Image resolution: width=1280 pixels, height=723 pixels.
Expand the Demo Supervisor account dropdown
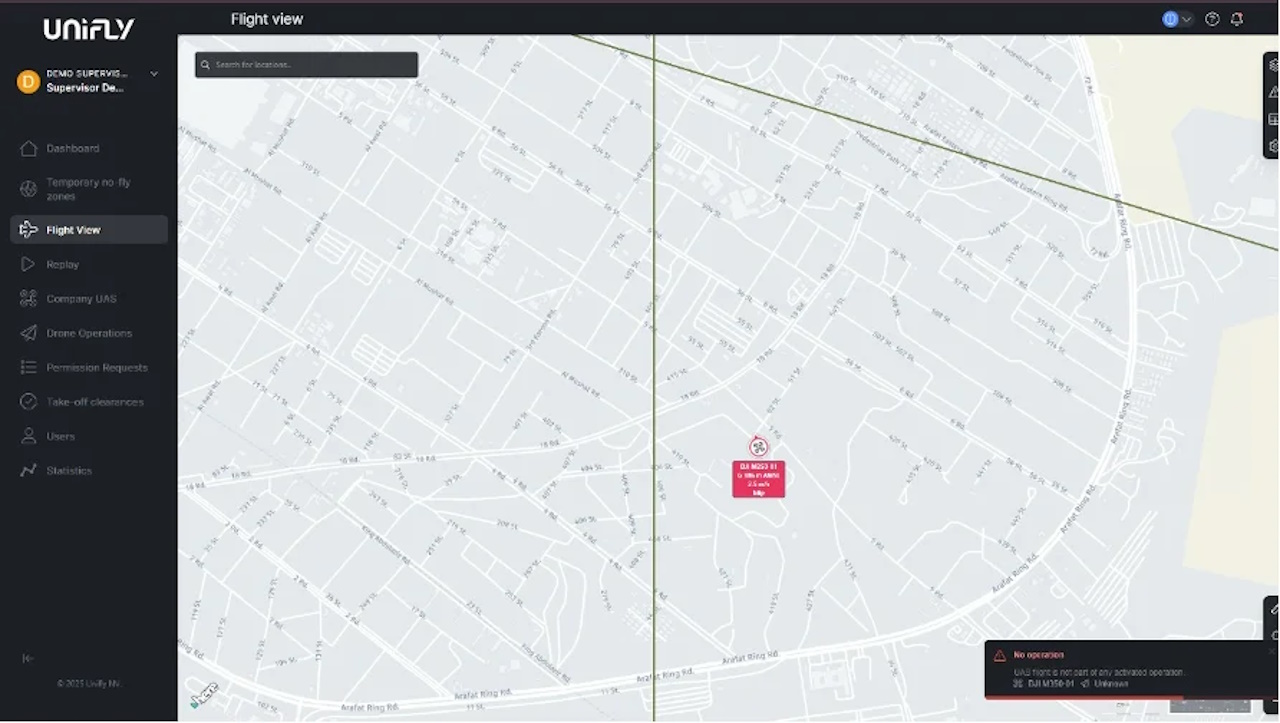click(x=154, y=74)
